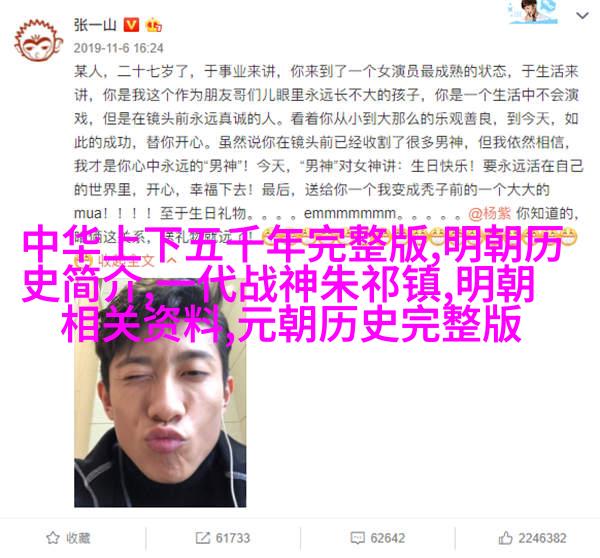Click the decorative card image beside chevron

click(533, 12)
